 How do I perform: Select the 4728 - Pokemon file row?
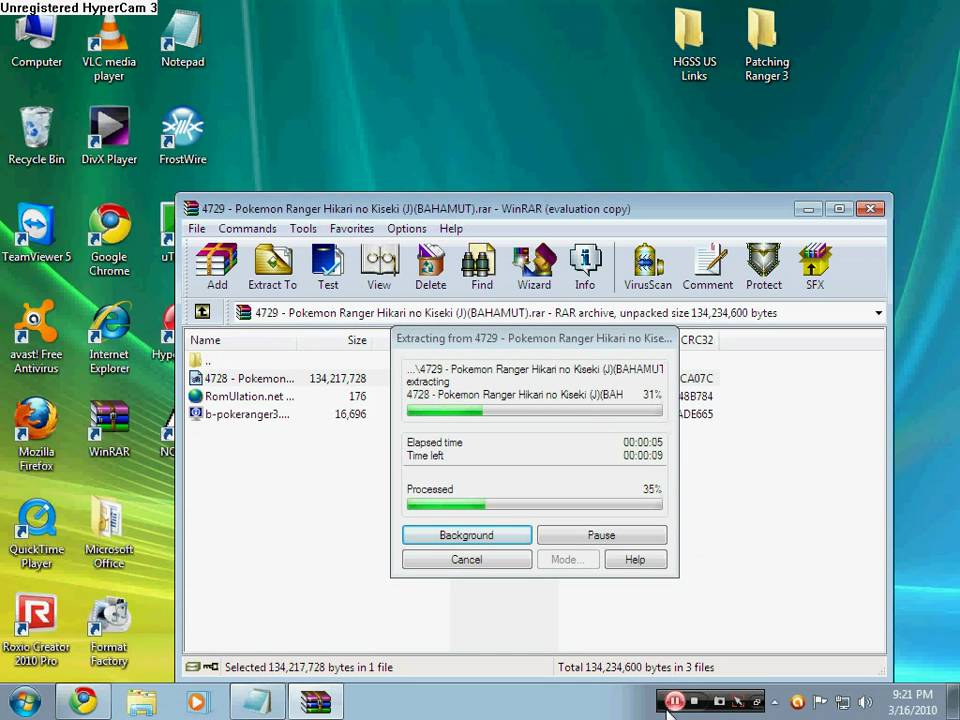pyautogui.click(x=279, y=378)
